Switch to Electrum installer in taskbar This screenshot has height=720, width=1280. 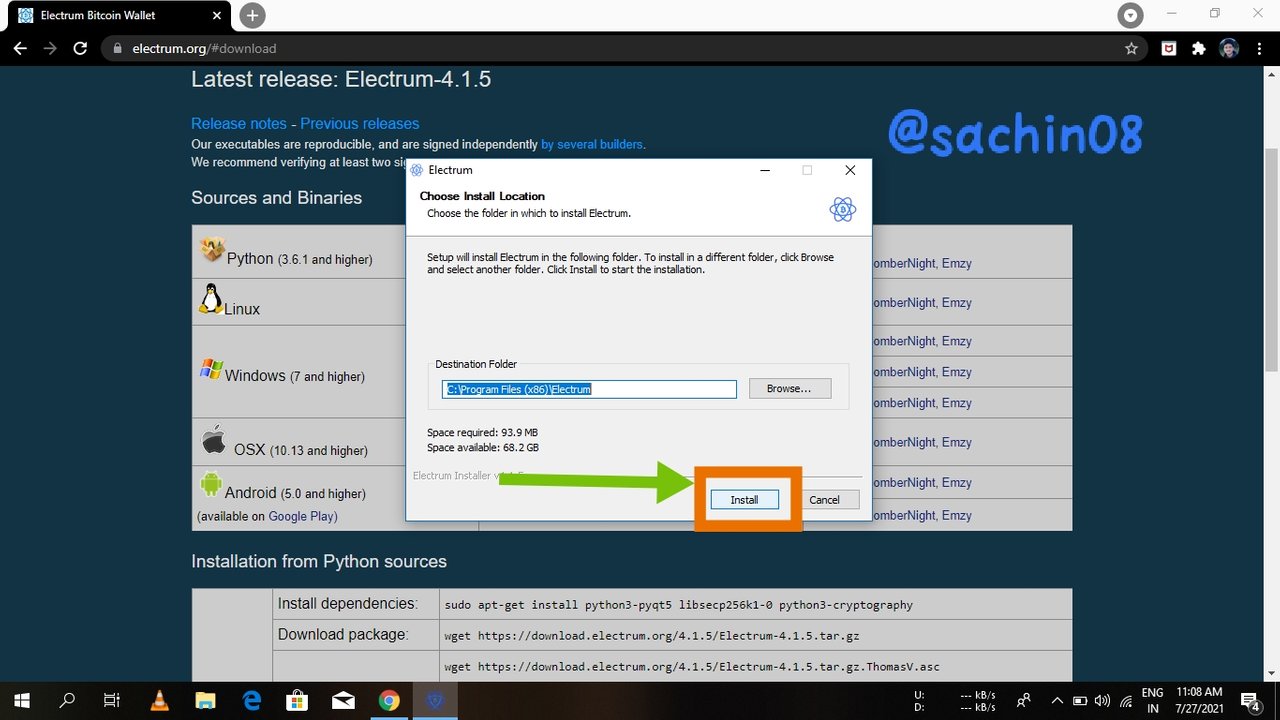tap(435, 700)
